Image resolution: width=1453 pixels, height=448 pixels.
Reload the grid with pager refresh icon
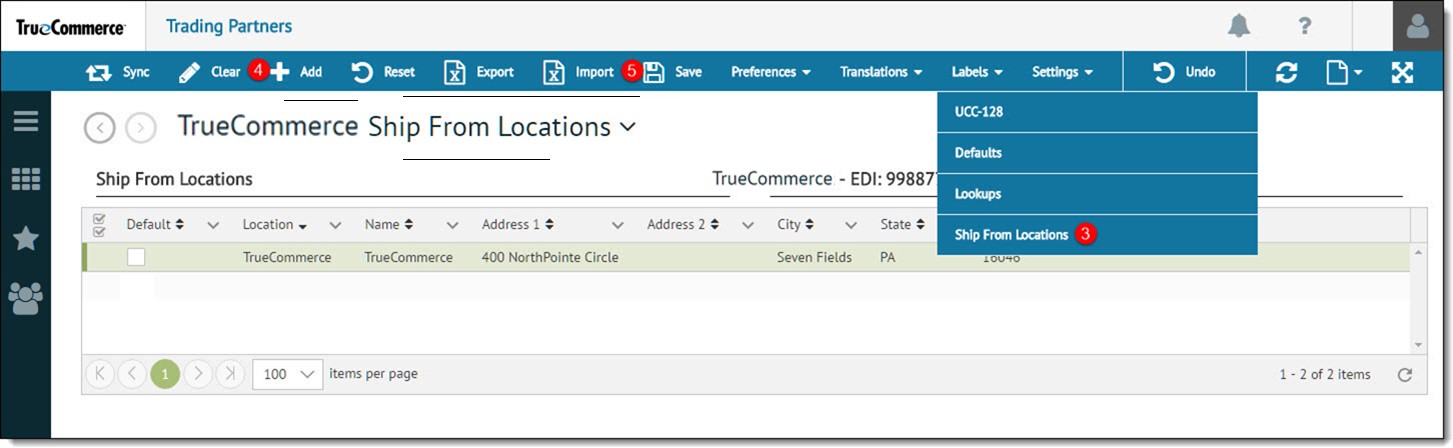(x=1405, y=375)
